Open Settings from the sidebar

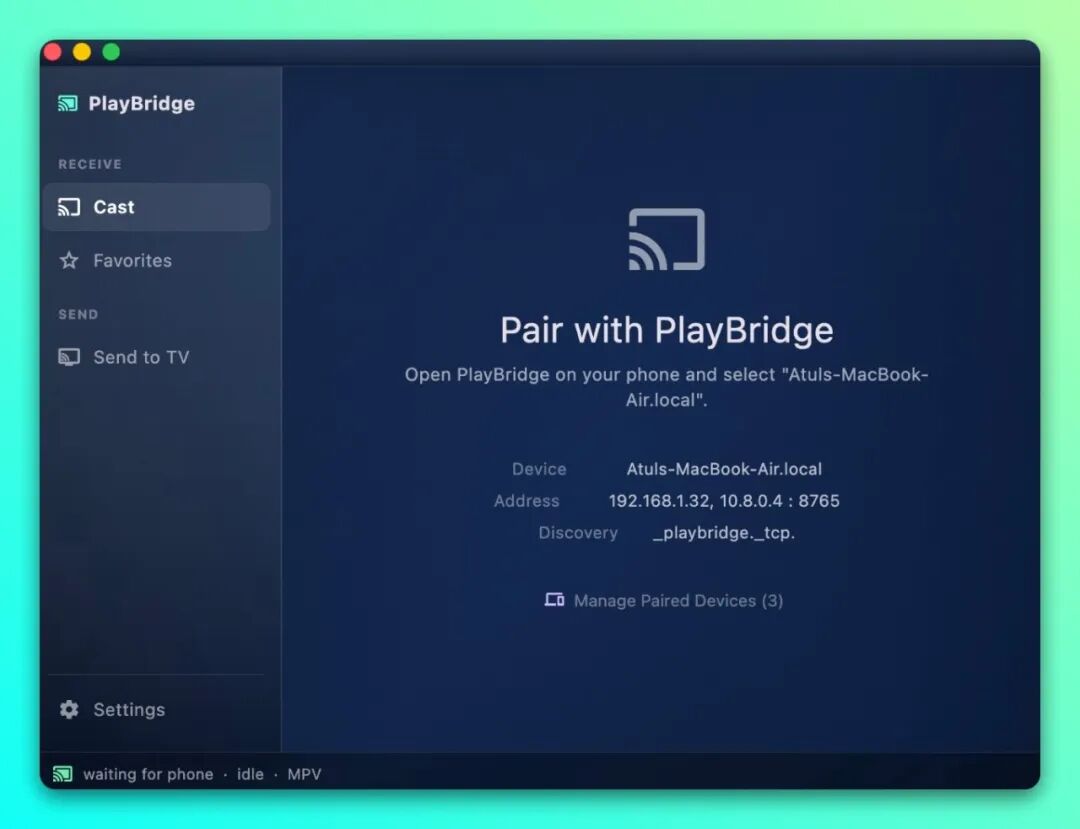tap(156, 709)
